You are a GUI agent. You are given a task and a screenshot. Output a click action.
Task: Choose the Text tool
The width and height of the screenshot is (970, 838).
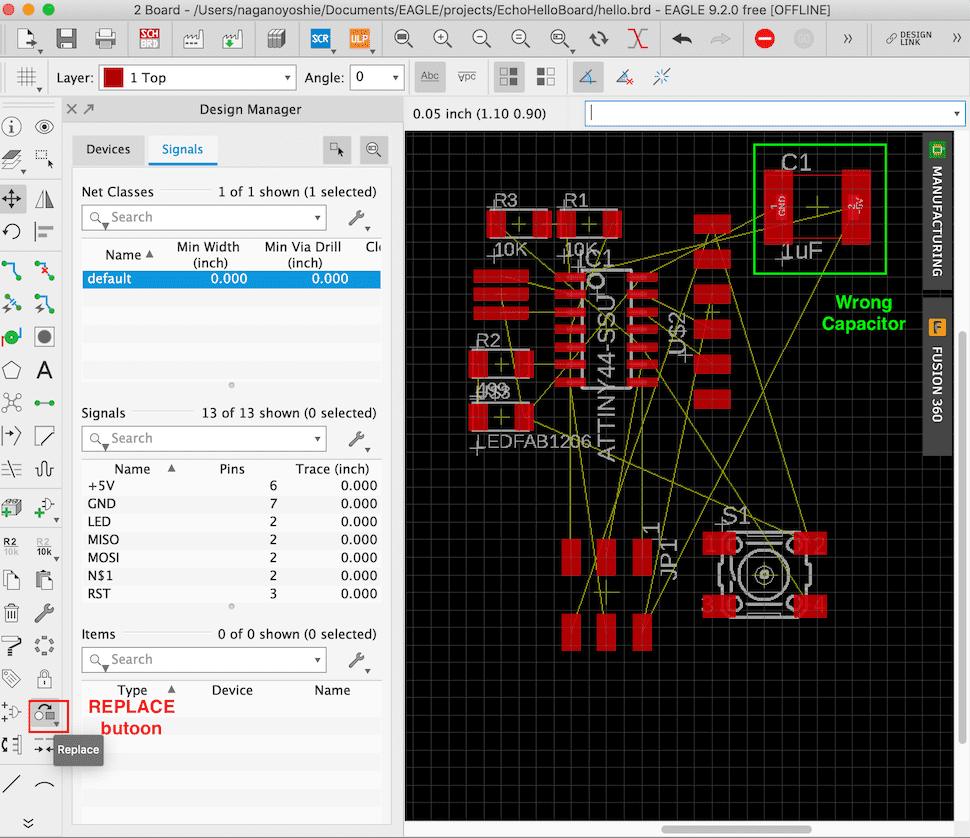click(x=44, y=370)
